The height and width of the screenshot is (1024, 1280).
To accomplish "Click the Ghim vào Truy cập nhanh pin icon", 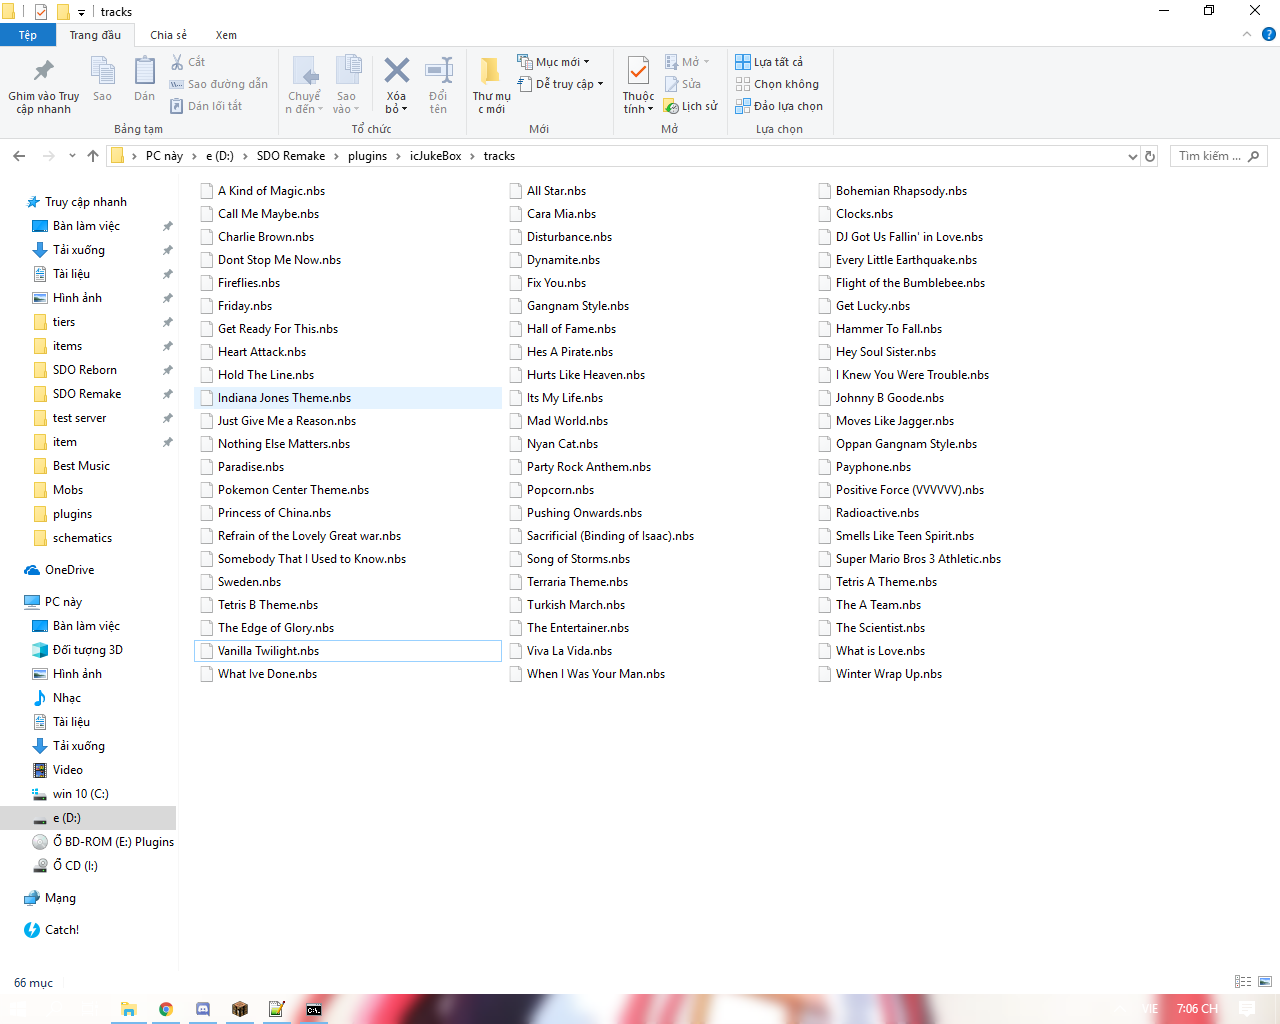I will coord(44,71).
